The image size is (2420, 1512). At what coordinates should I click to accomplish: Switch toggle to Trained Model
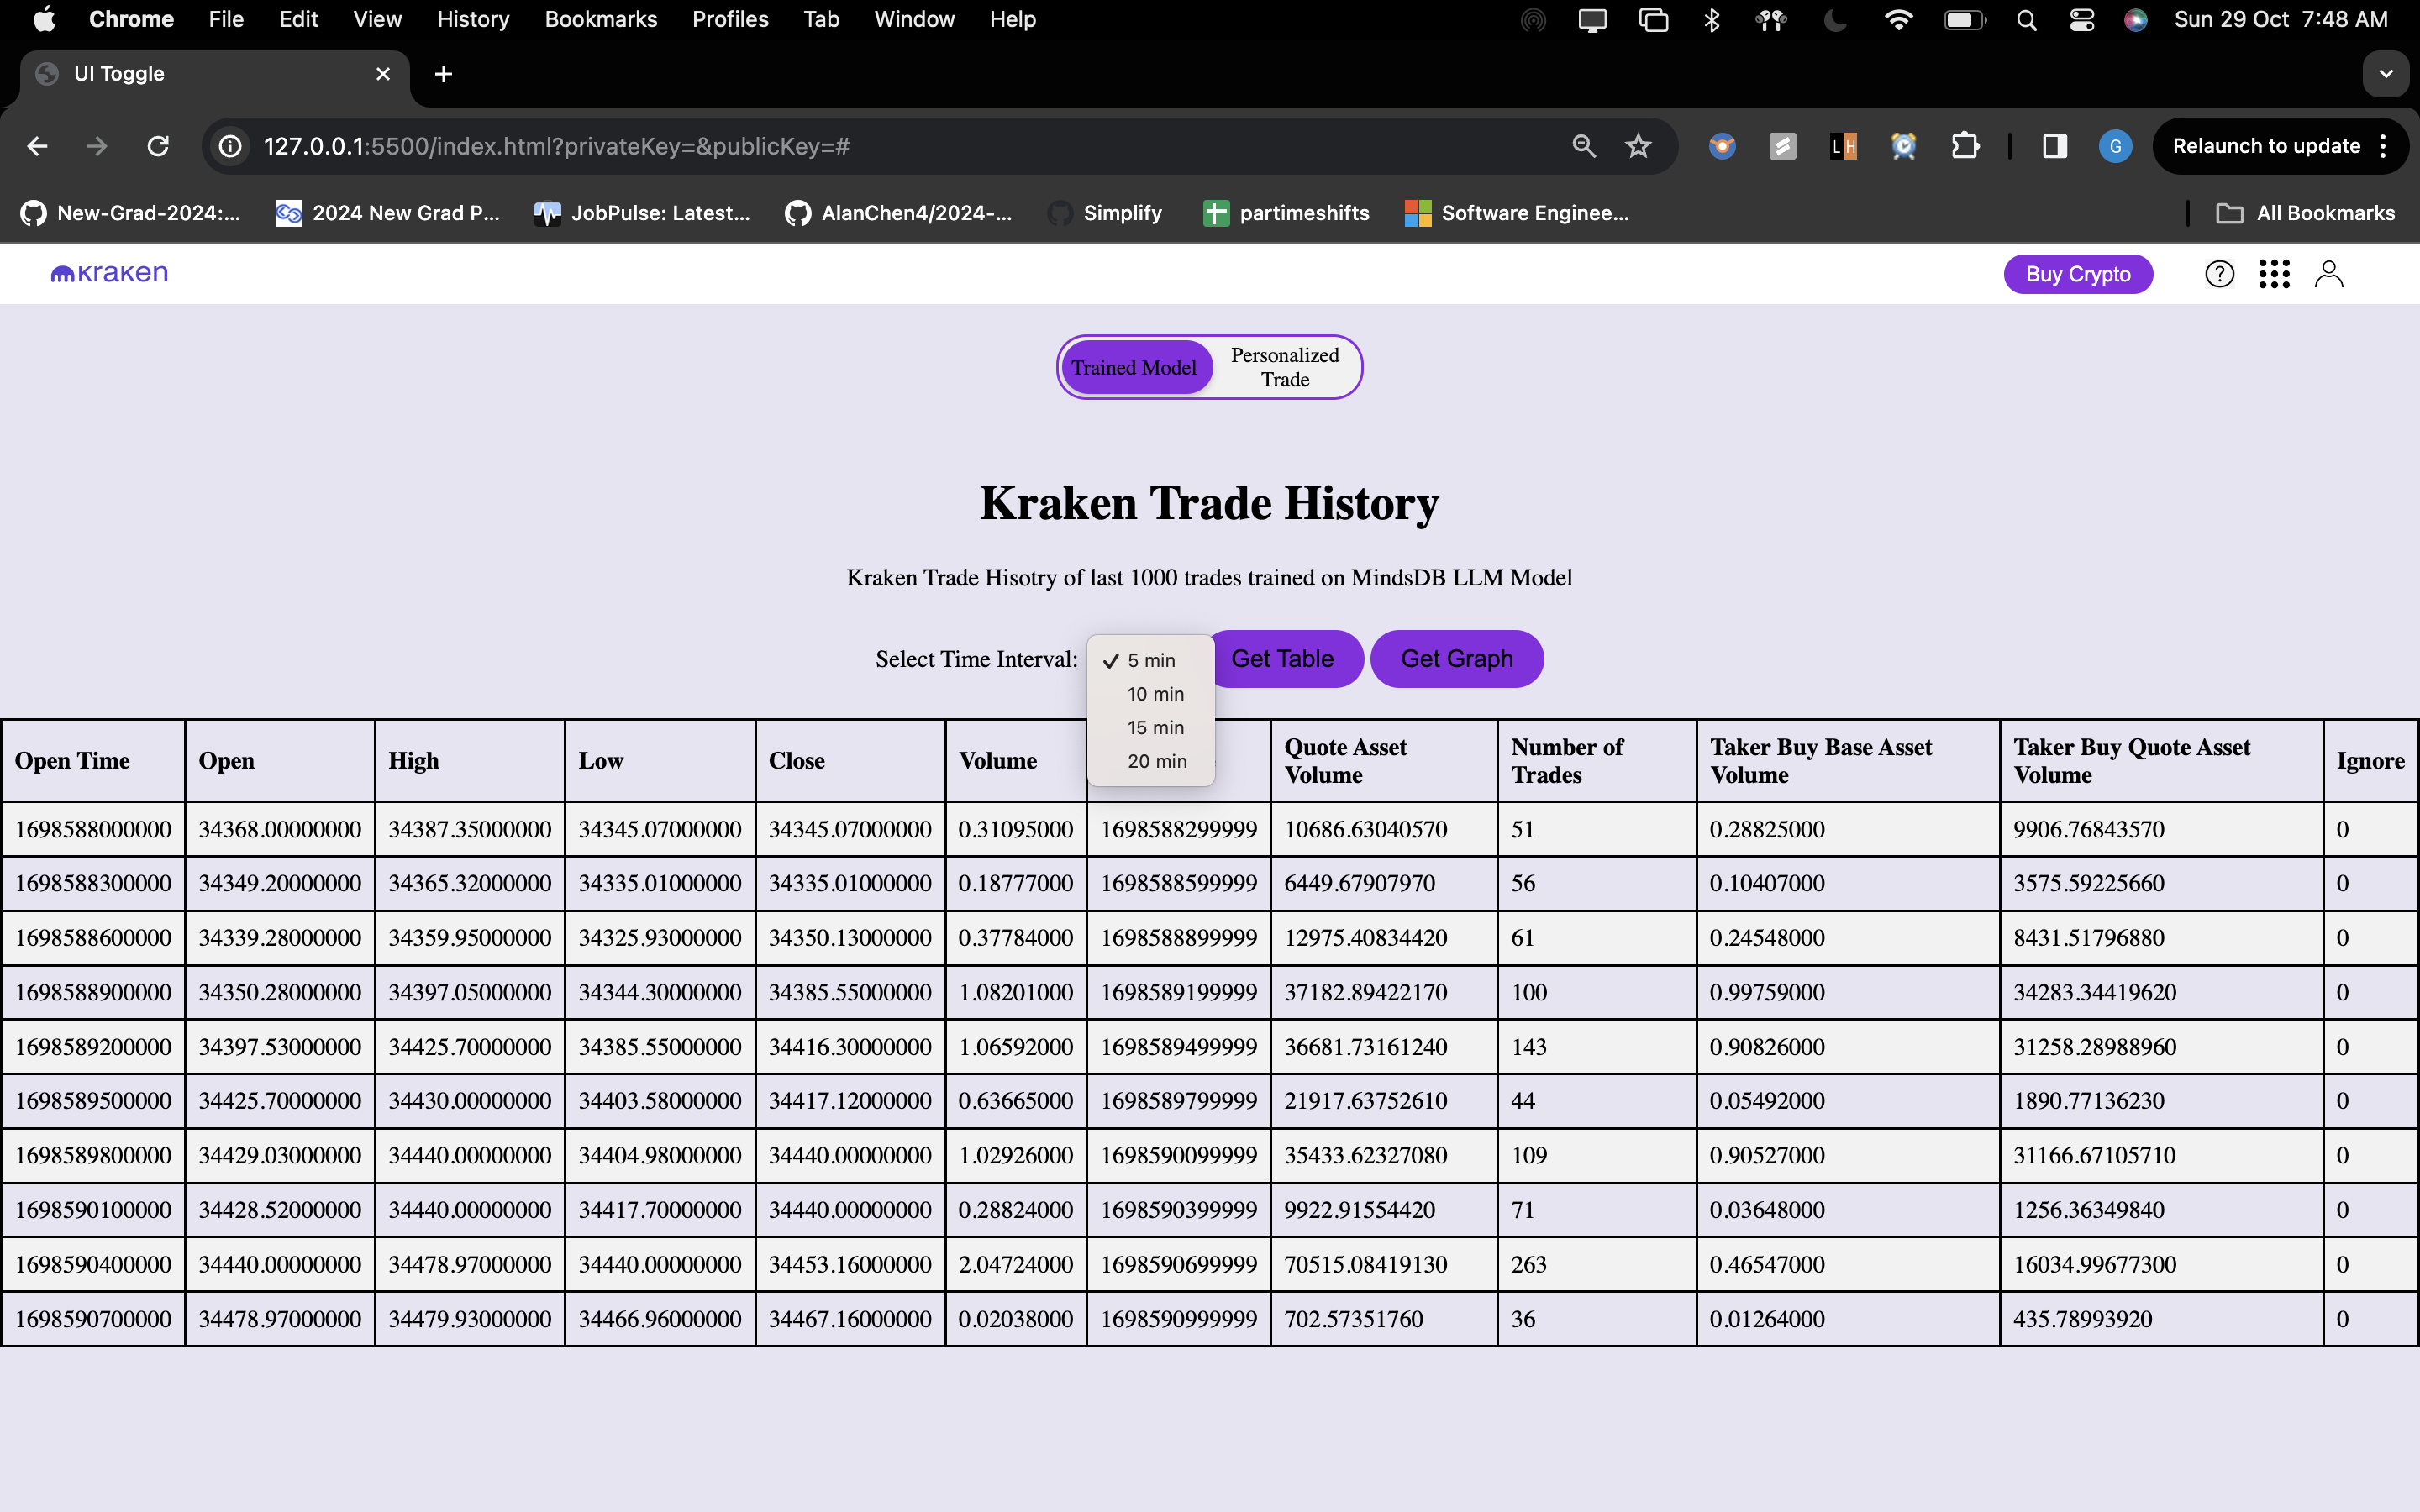coord(1134,367)
